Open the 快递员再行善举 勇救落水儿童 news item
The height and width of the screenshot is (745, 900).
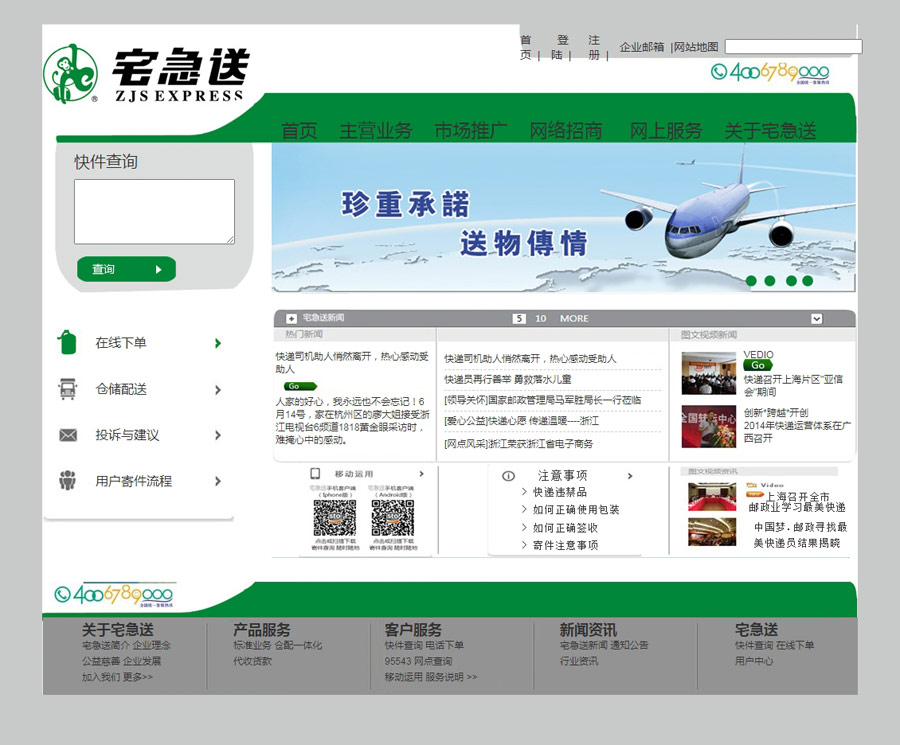coord(508,379)
